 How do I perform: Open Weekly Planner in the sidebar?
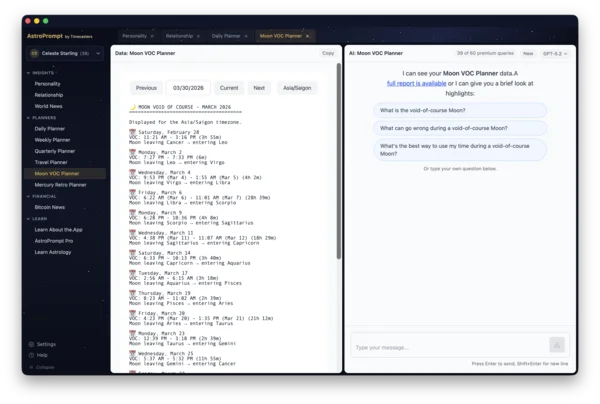tap(52, 140)
